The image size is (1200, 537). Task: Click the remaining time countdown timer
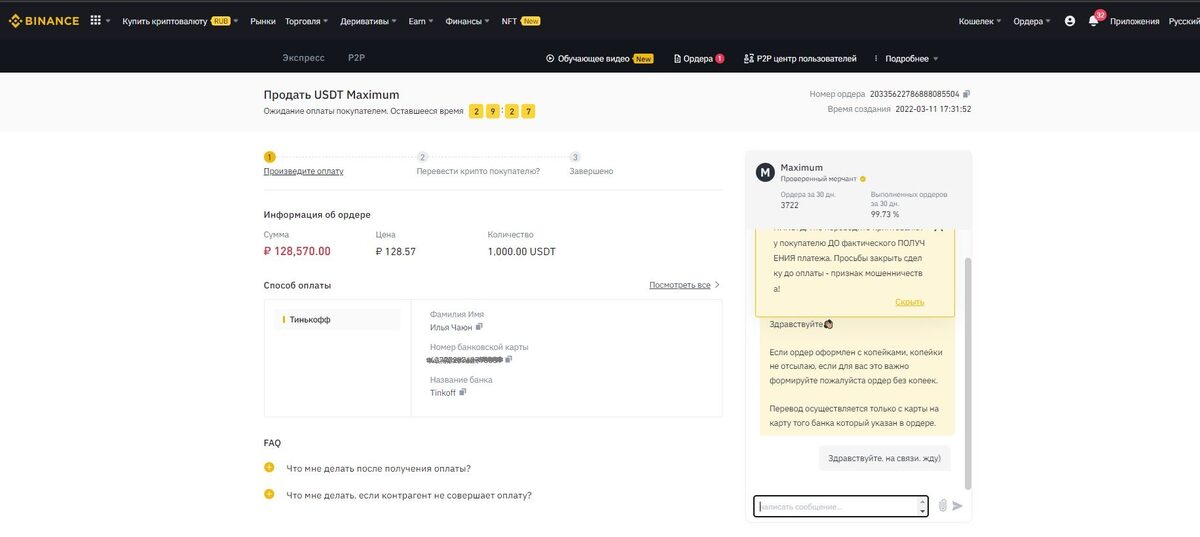503,111
